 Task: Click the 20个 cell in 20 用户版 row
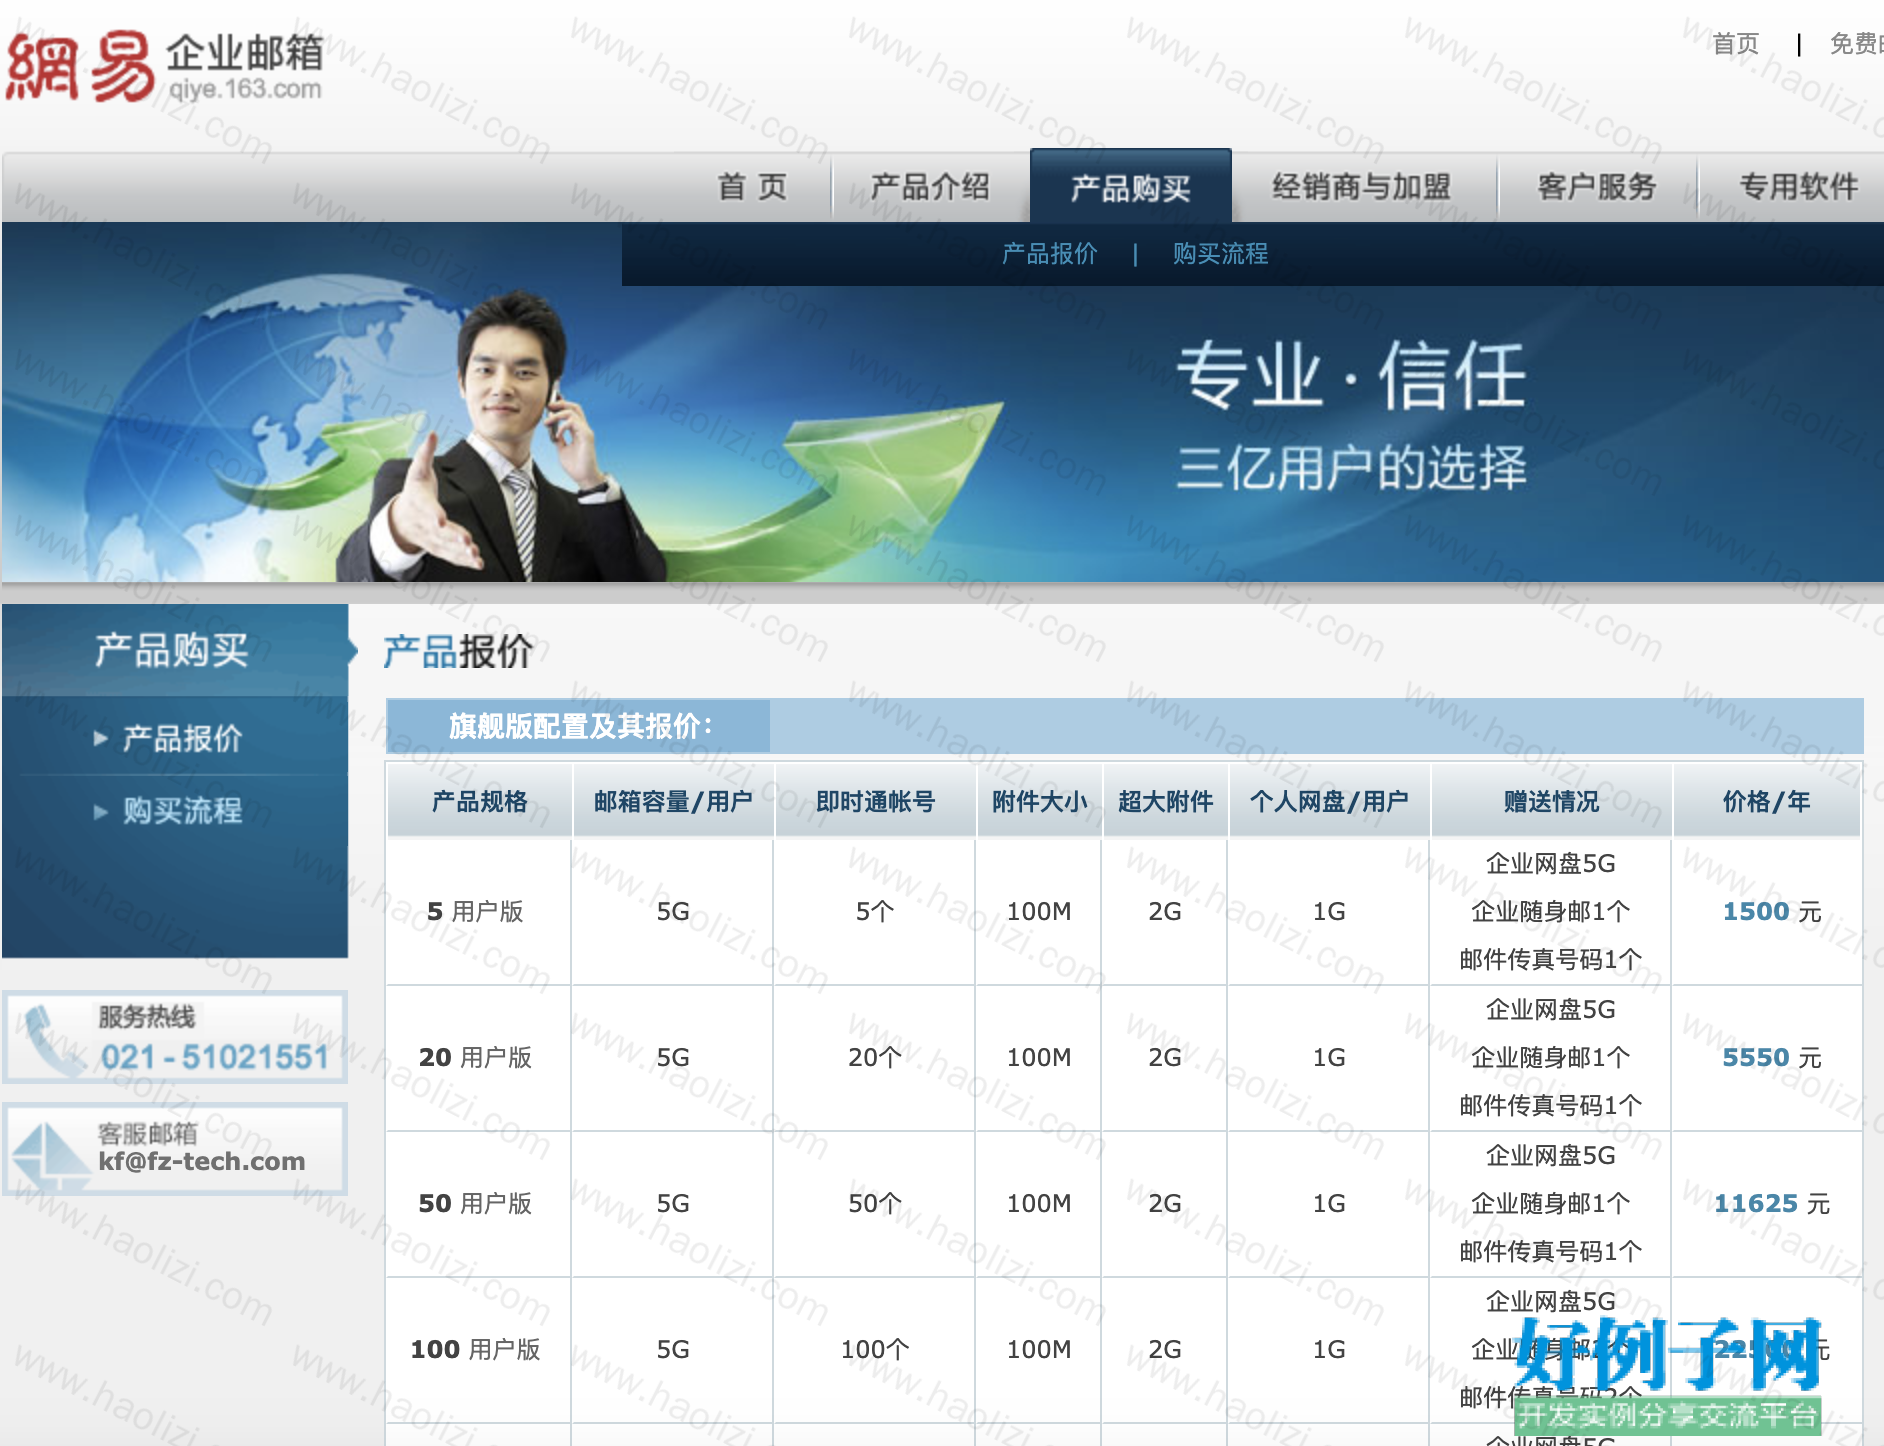[875, 1057]
